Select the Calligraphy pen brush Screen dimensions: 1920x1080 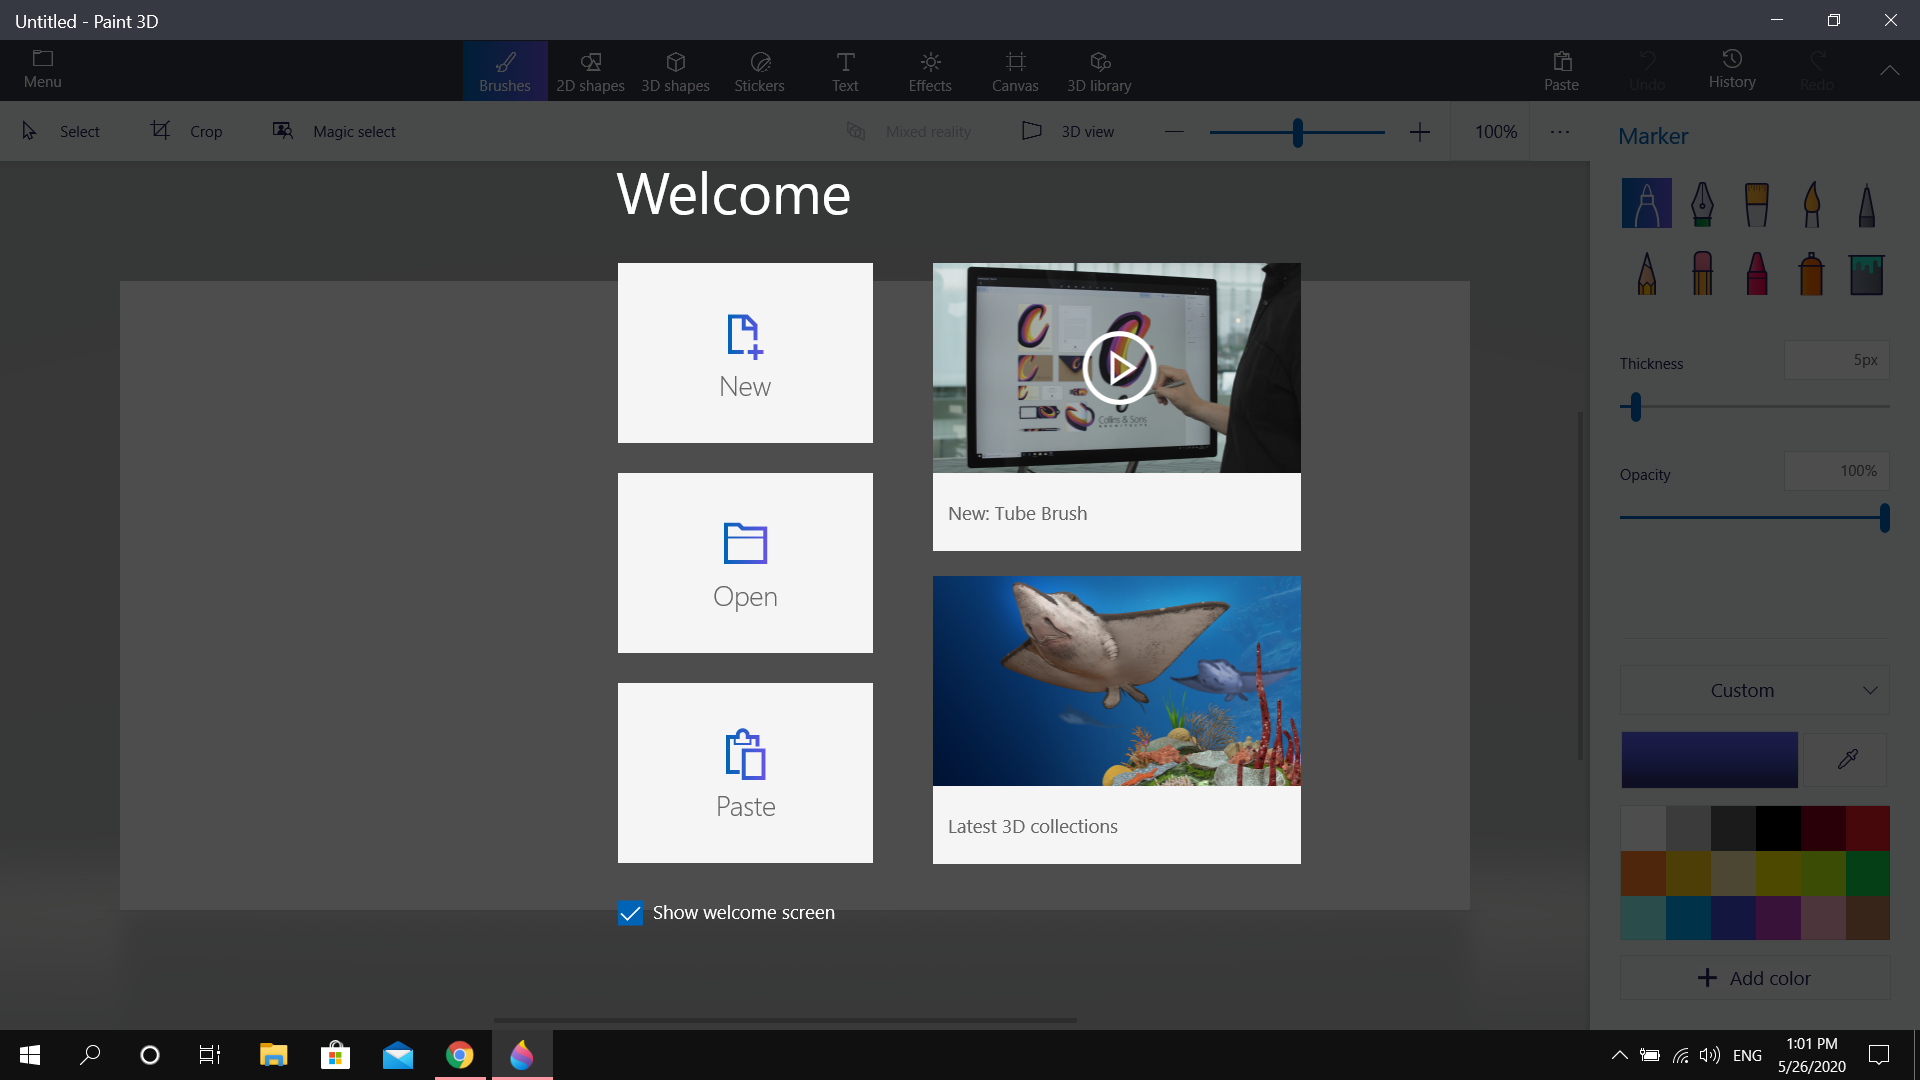coord(1702,203)
